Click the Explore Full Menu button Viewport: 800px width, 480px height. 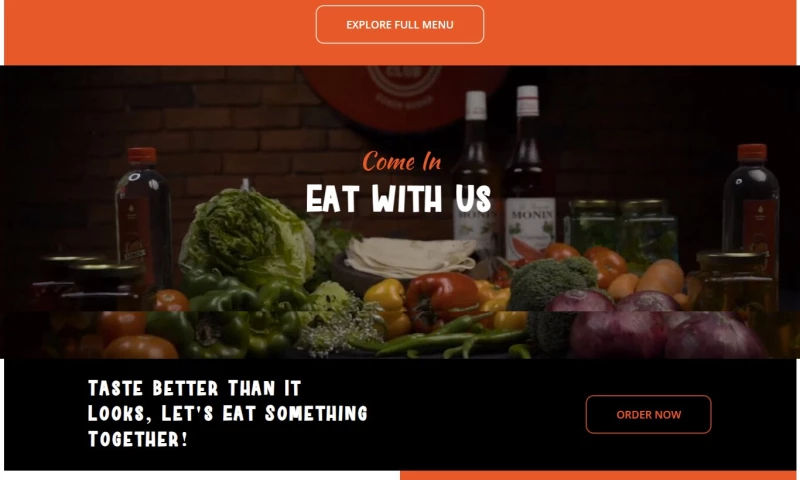point(399,24)
